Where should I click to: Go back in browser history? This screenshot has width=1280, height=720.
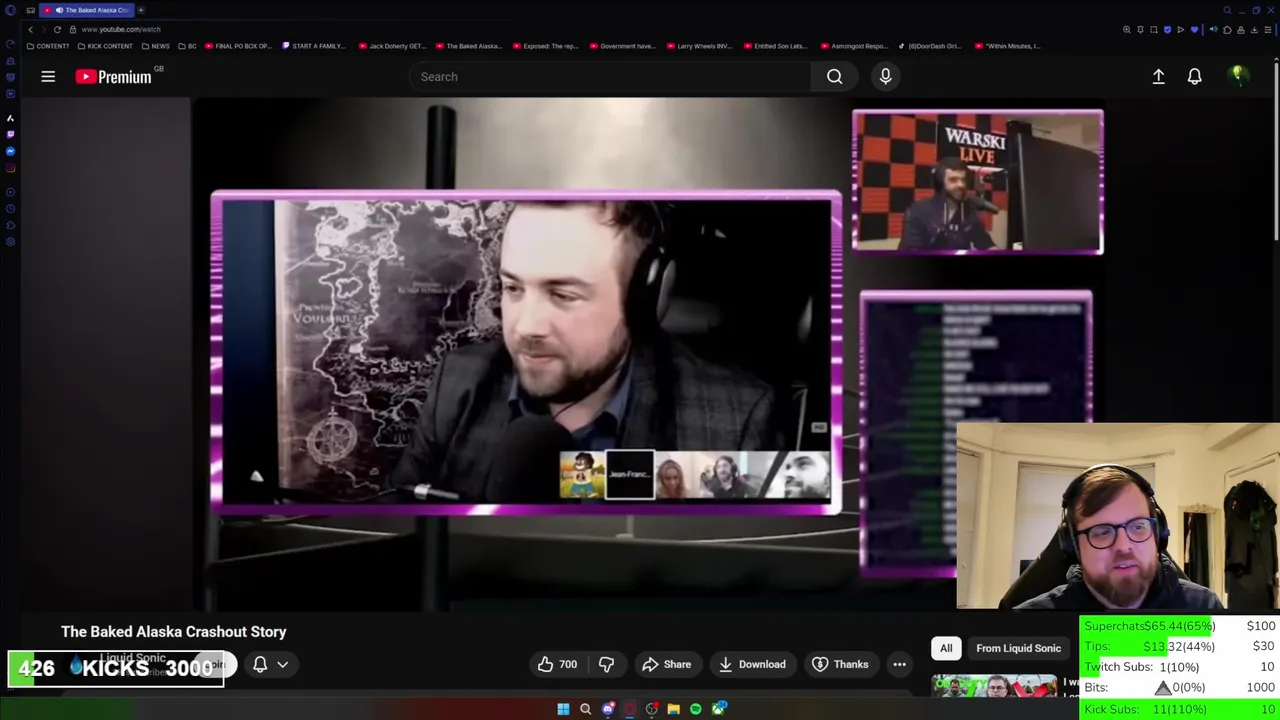click(30, 29)
